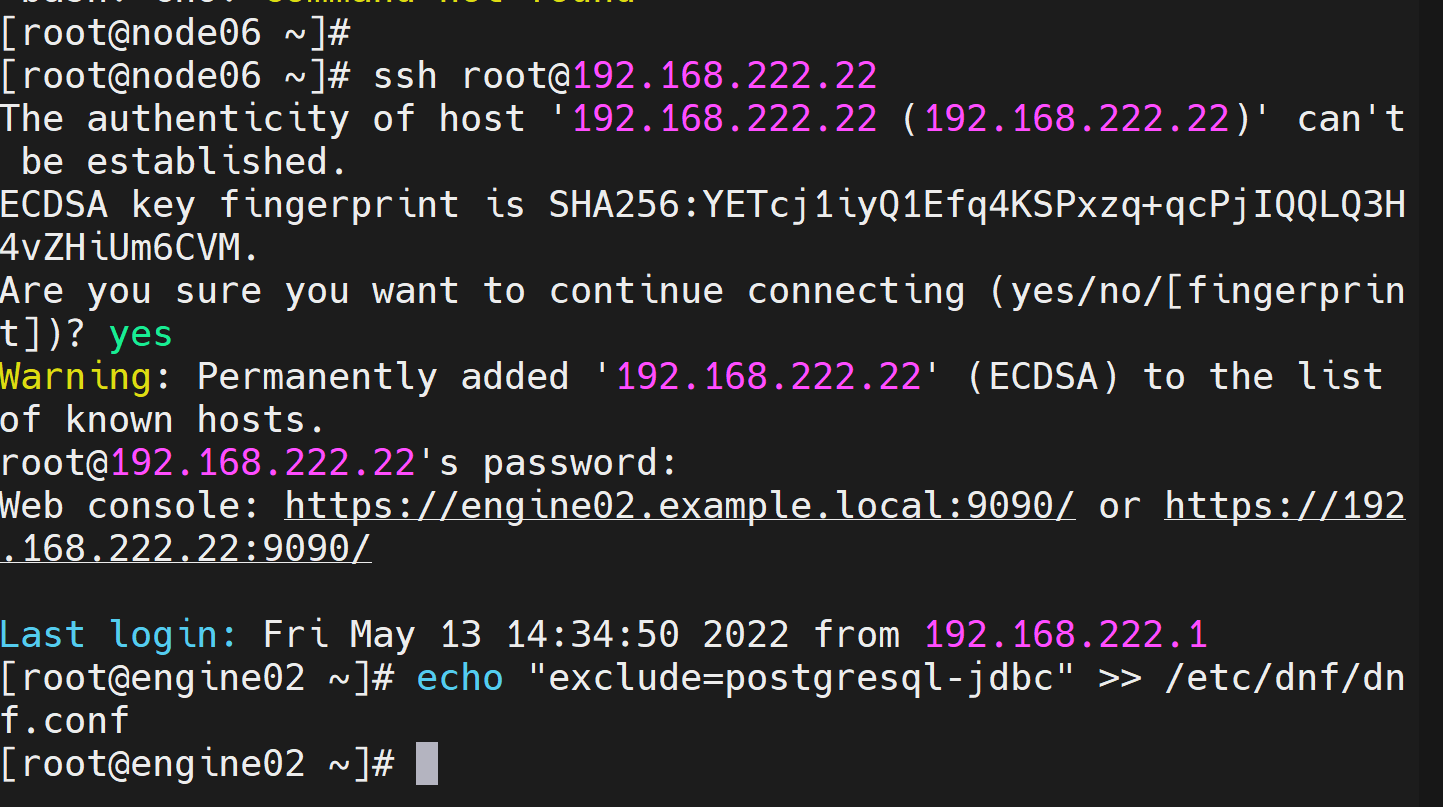Click the green "yes" response text
Screen dimensions: 1443x807
tap(141, 334)
